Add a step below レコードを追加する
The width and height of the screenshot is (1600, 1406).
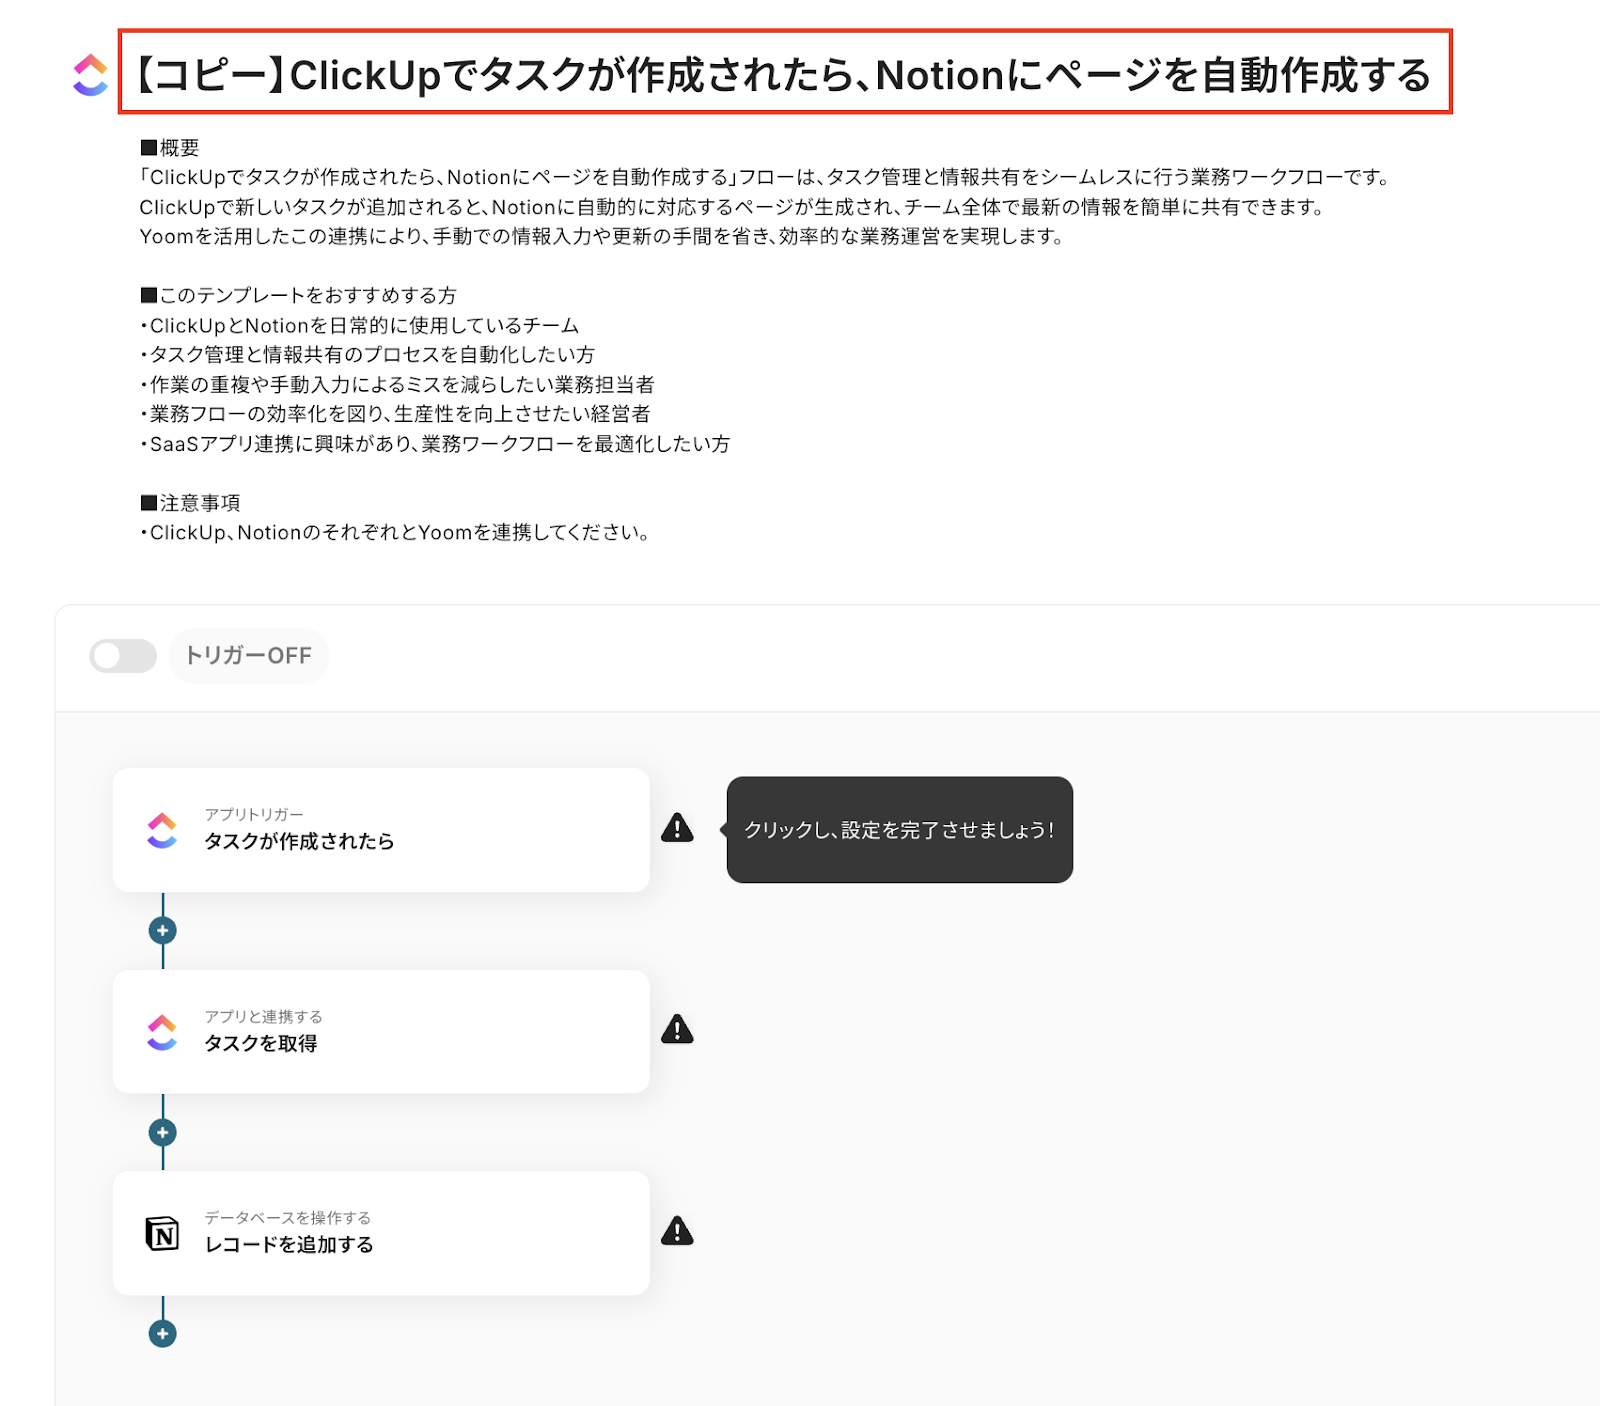coord(163,1333)
